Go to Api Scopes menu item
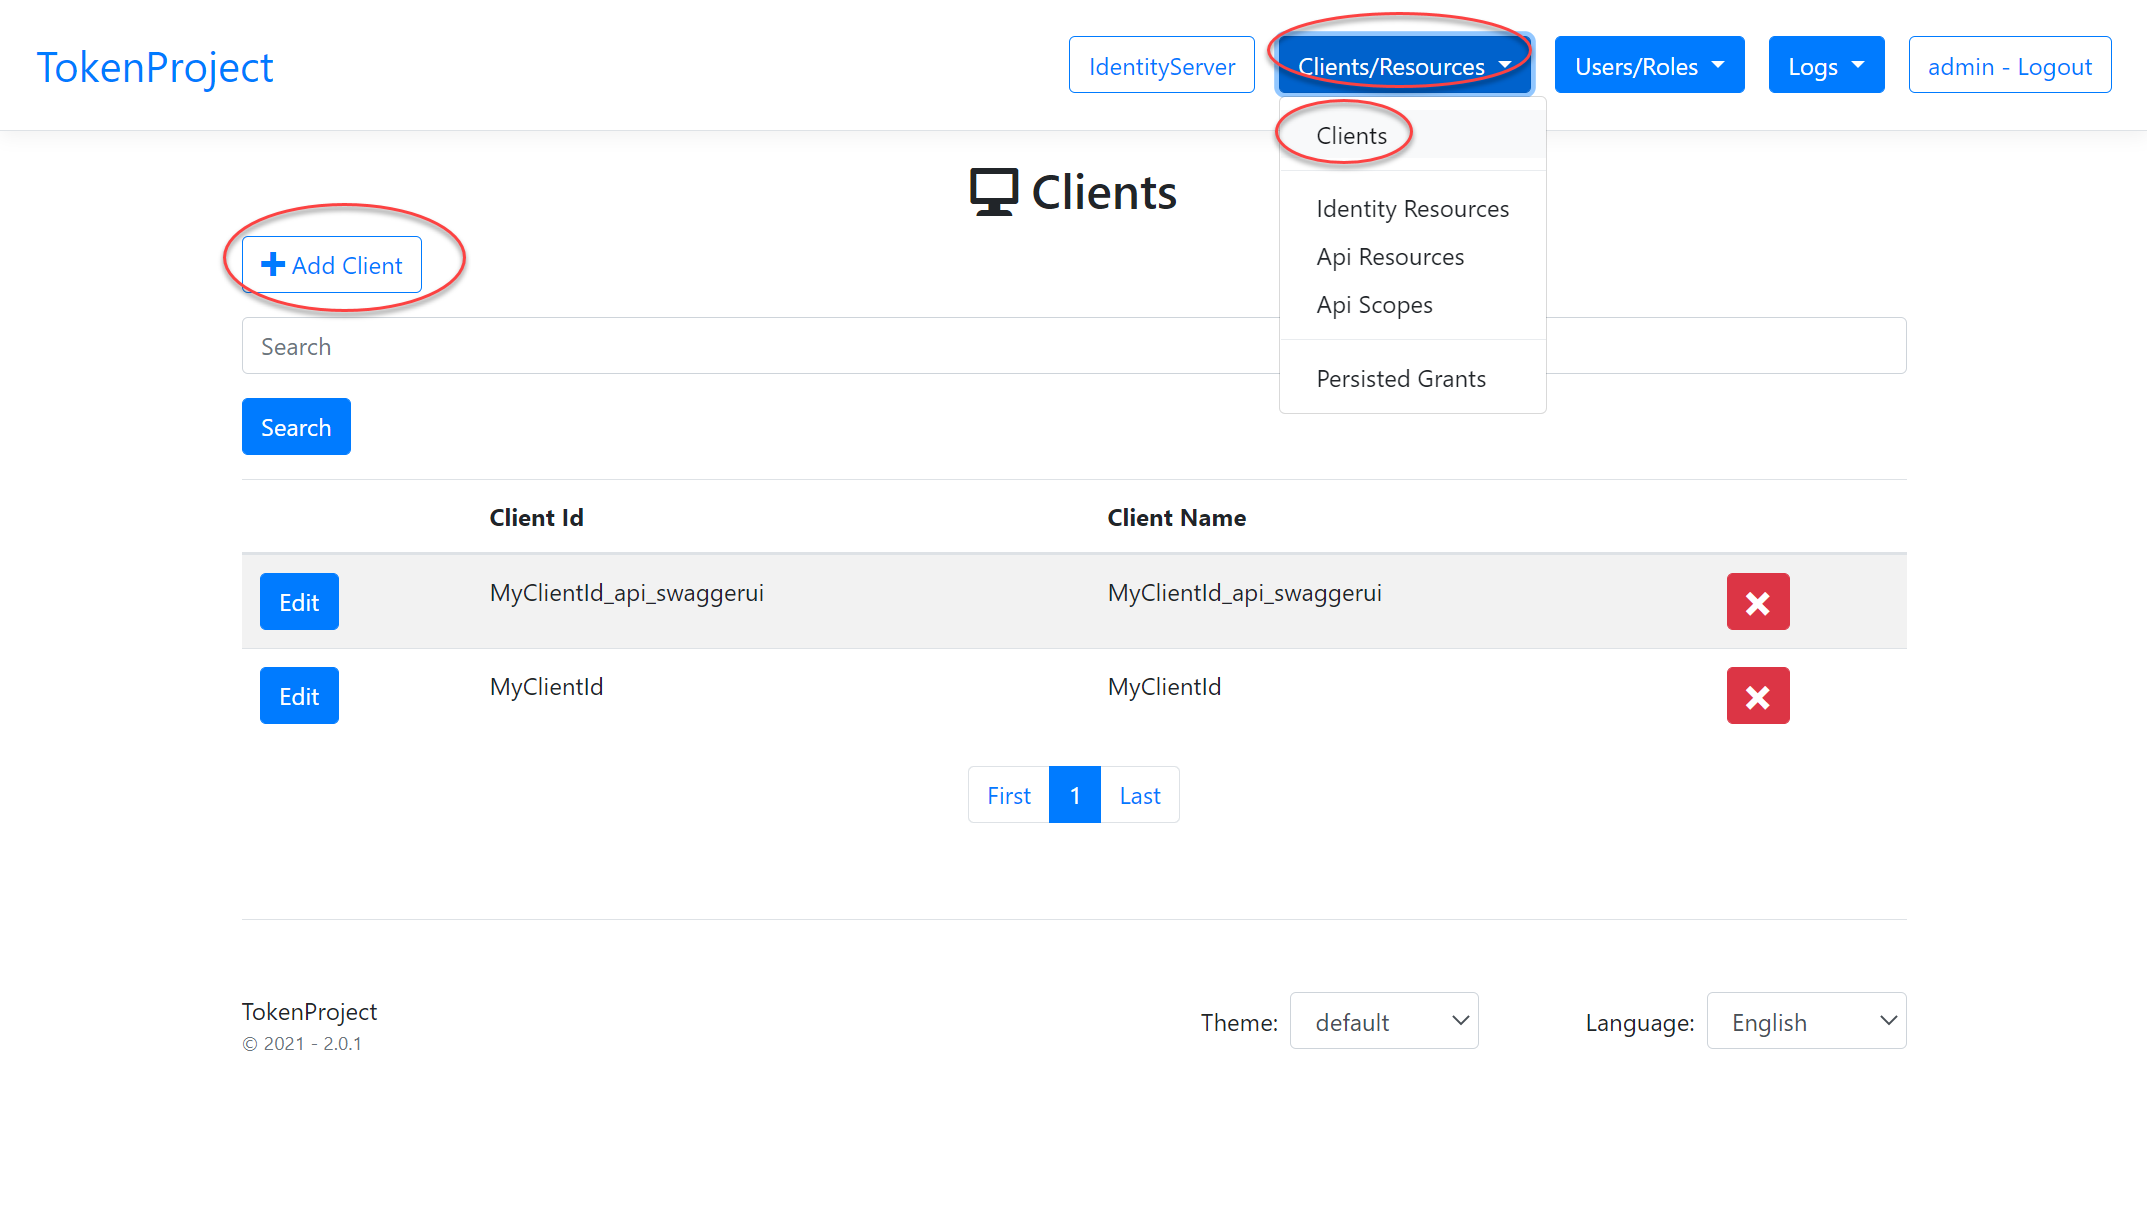Viewport: 2147px width, 1210px height. pyautogui.click(x=1373, y=305)
